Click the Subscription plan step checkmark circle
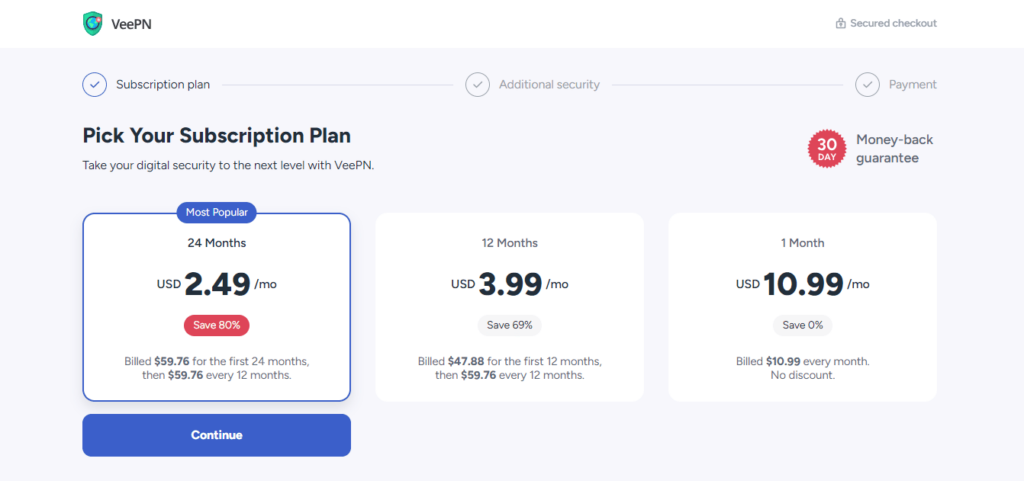Image resolution: width=1024 pixels, height=481 pixels. [95, 85]
